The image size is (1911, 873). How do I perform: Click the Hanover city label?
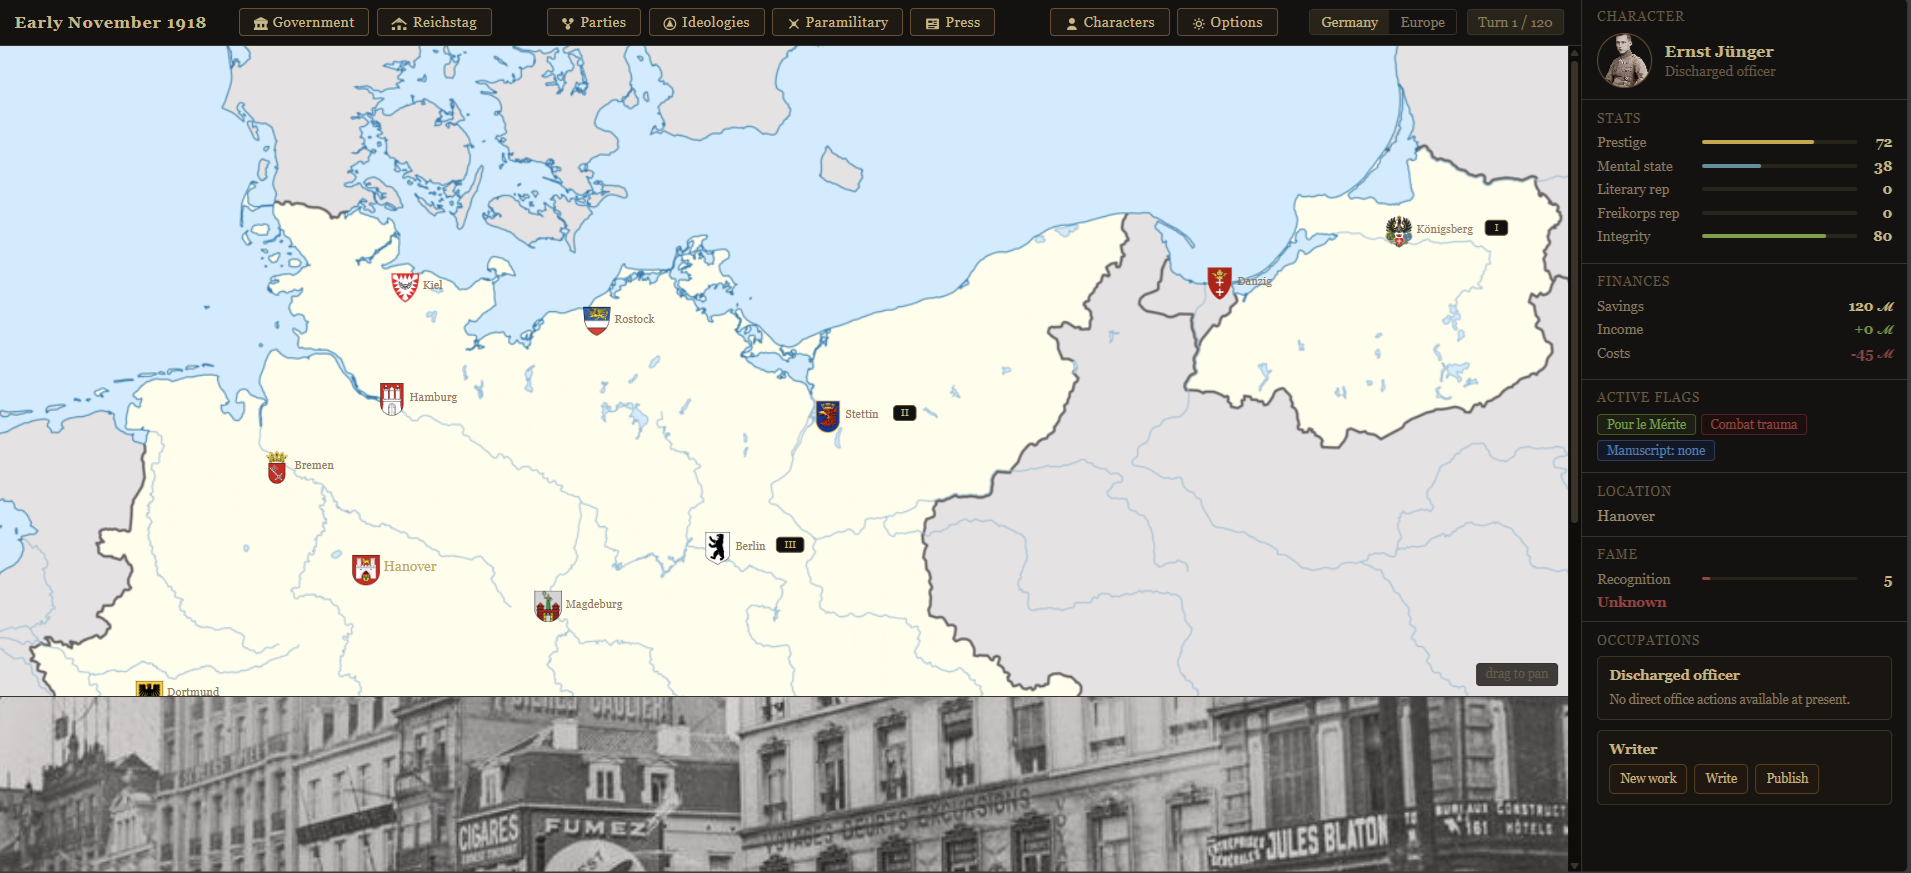click(410, 567)
